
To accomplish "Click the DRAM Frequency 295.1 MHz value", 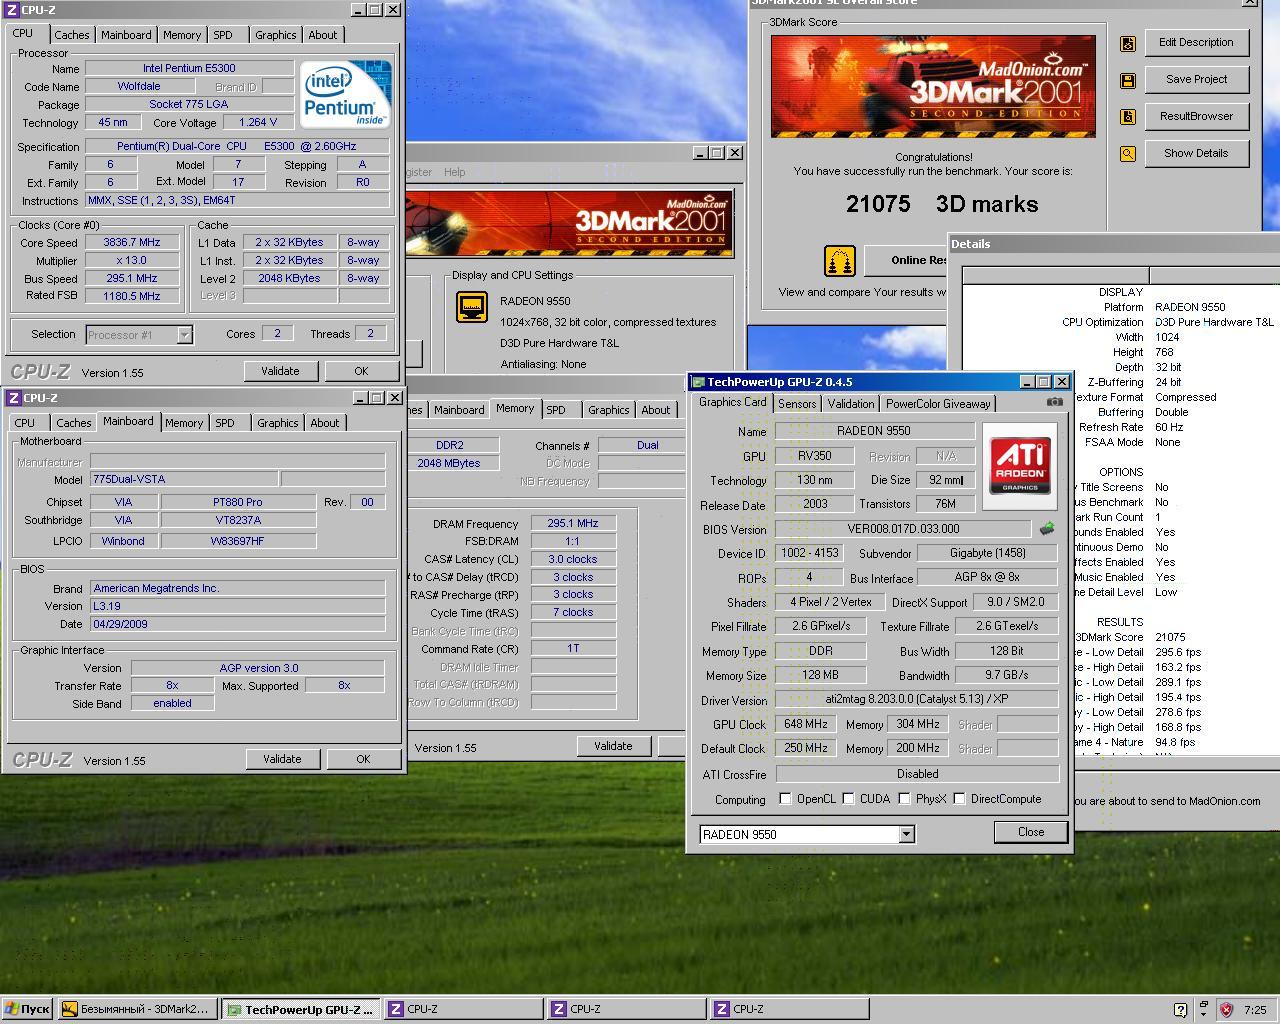I will pyautogui.click(x=572, y=523).
